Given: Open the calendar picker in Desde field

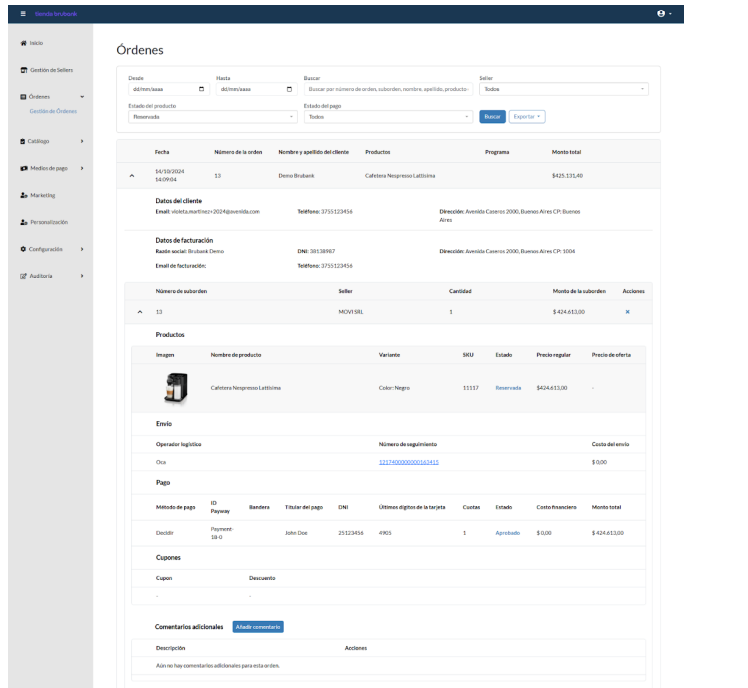Looking at the screenshot, I should (x=203, y=89).
